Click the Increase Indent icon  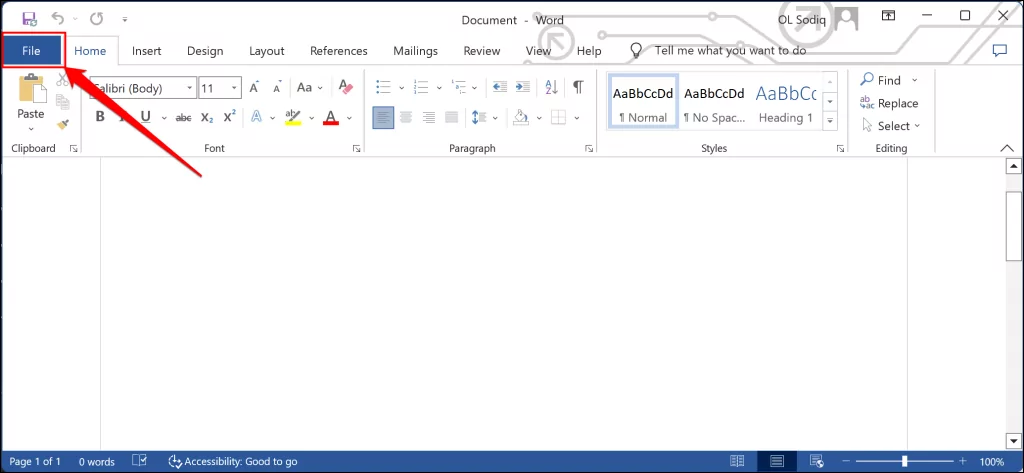click(x=522, y=87)
